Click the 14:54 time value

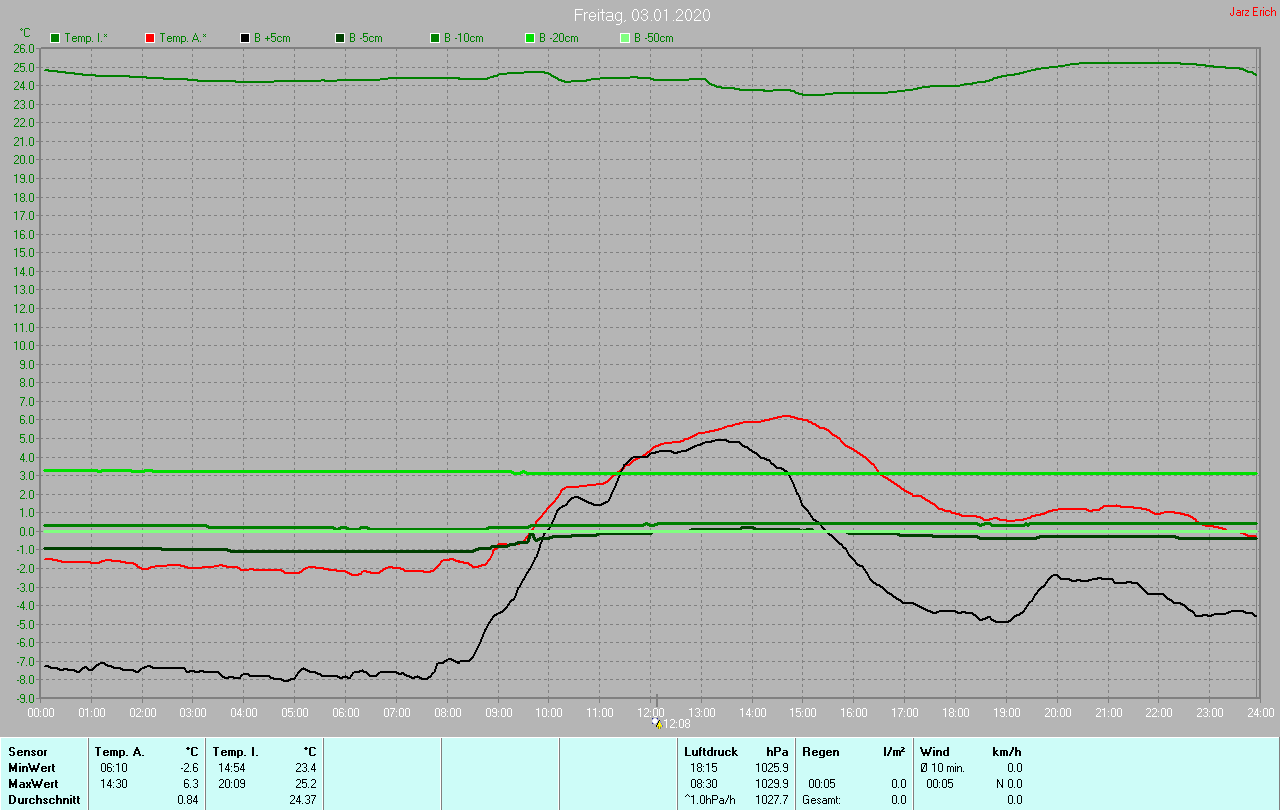[x=231, y=768]
